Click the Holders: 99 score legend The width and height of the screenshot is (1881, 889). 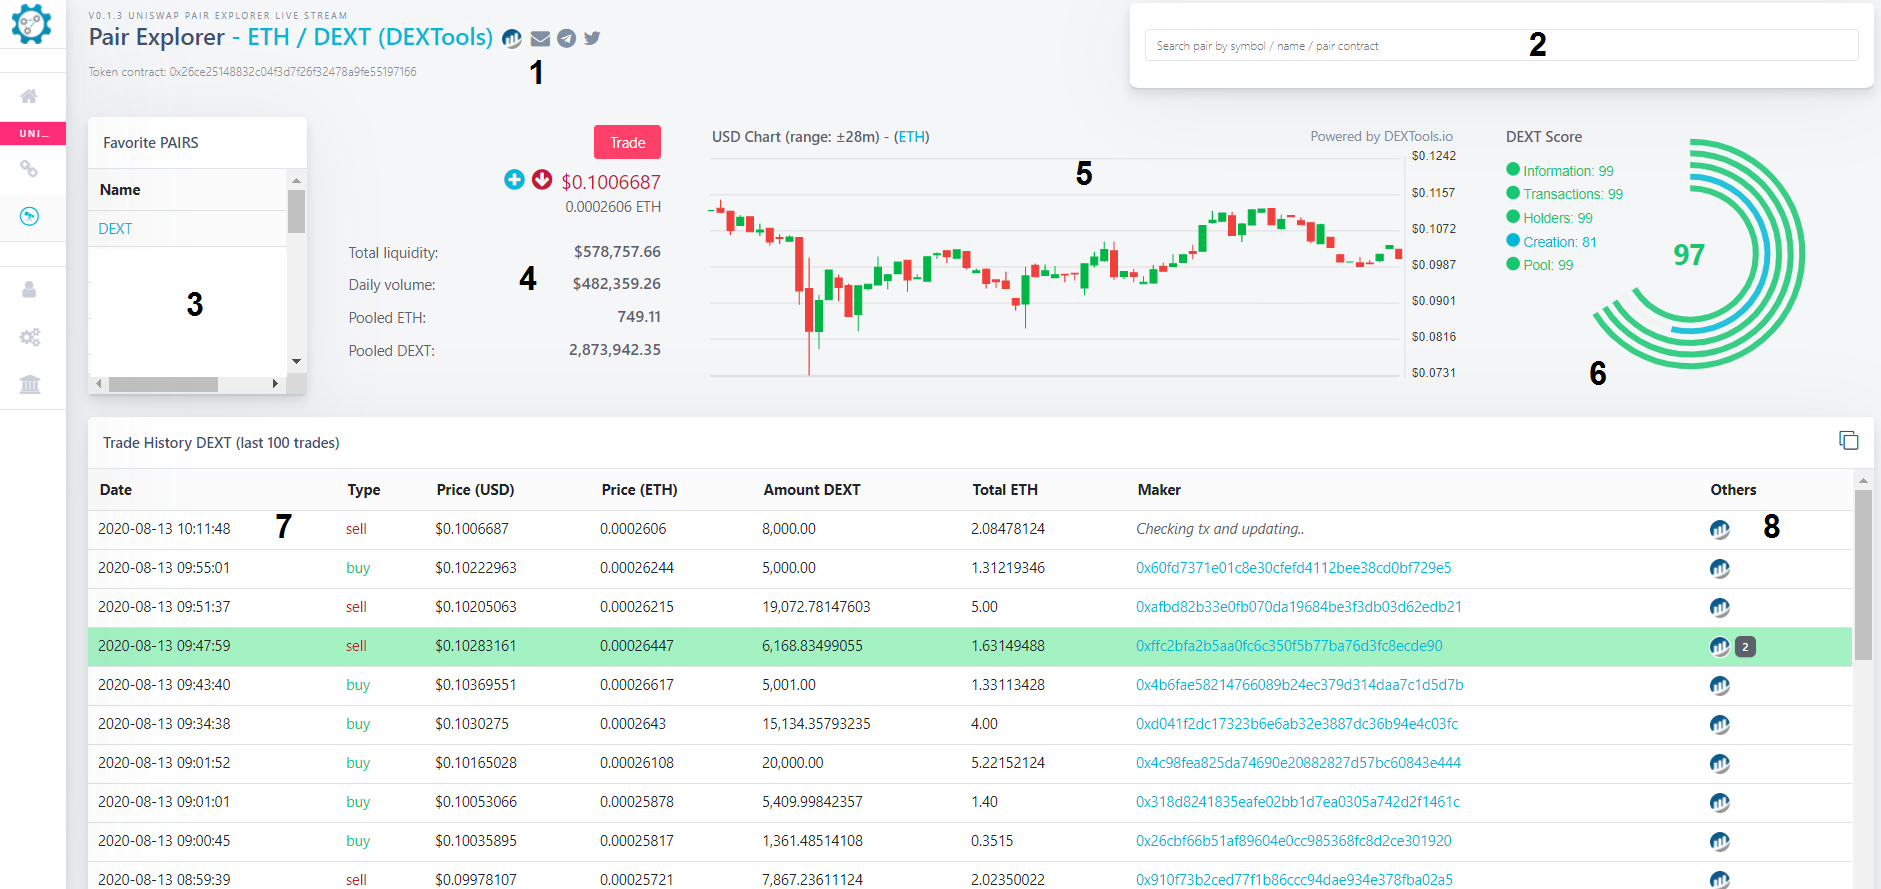tap(1550, 218)
